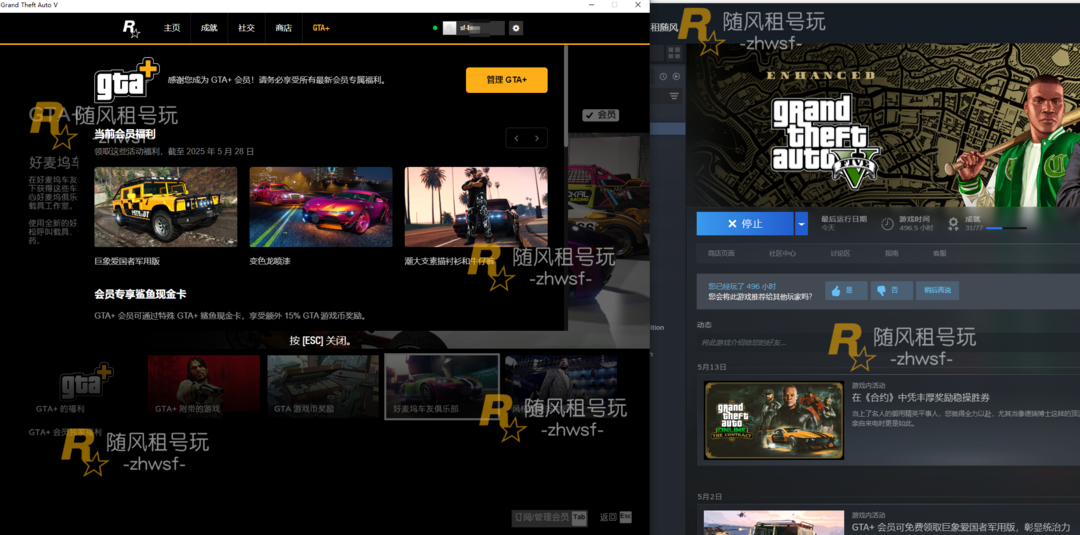Open 指南 tab in Steam
This screenshot has width=1080, height=535.
point(891,253)
